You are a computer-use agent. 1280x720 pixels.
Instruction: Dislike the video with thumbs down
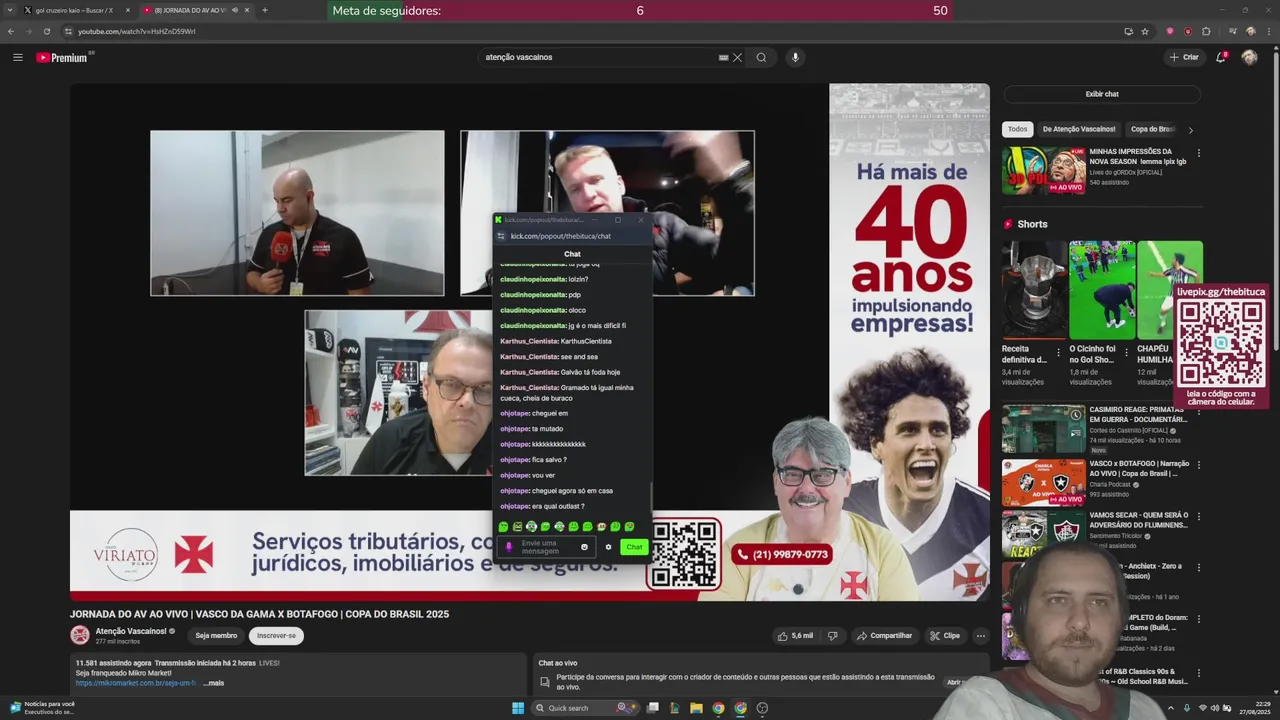tap(832, 636)
